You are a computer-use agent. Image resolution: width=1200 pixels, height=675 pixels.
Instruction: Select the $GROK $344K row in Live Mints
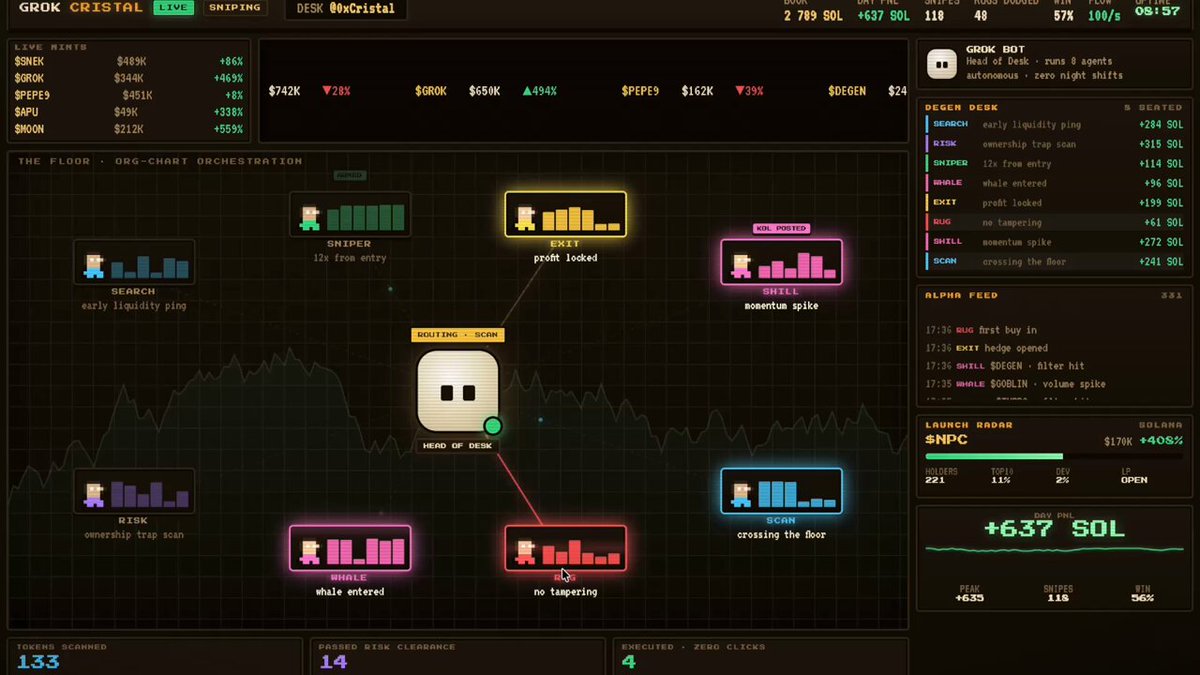tap(128, 78)
